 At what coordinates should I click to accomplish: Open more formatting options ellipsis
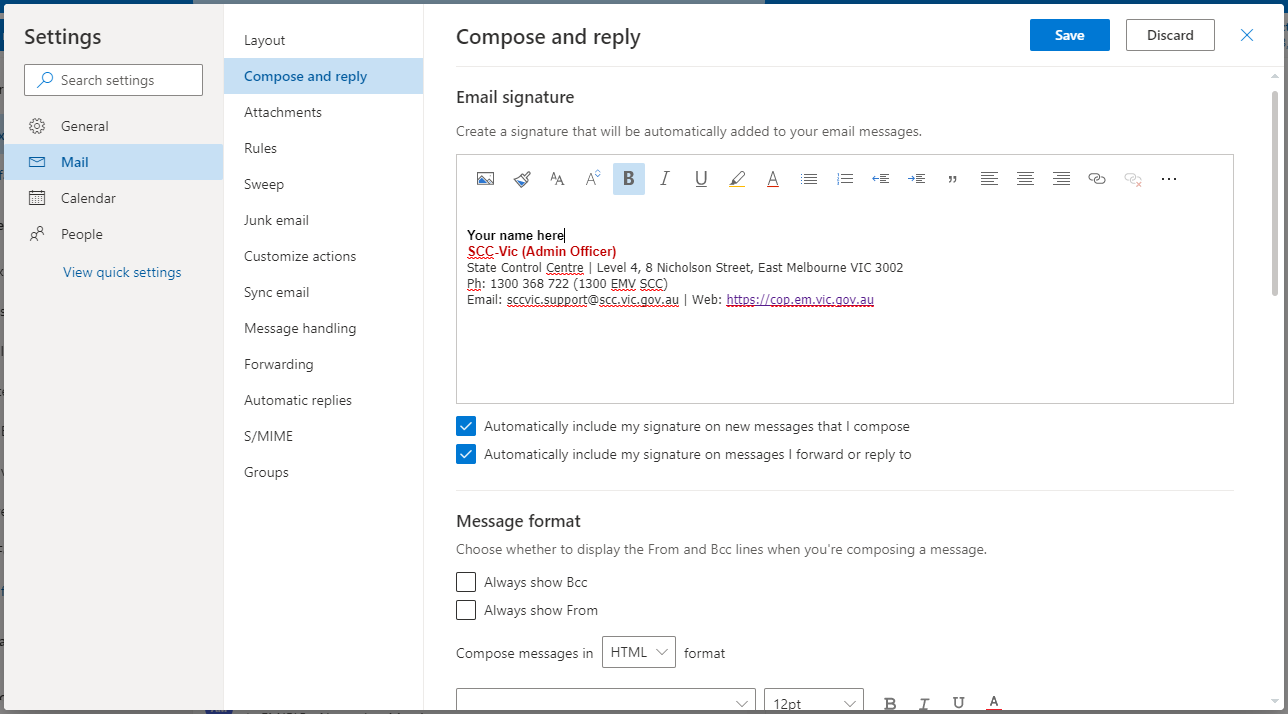1169,179
